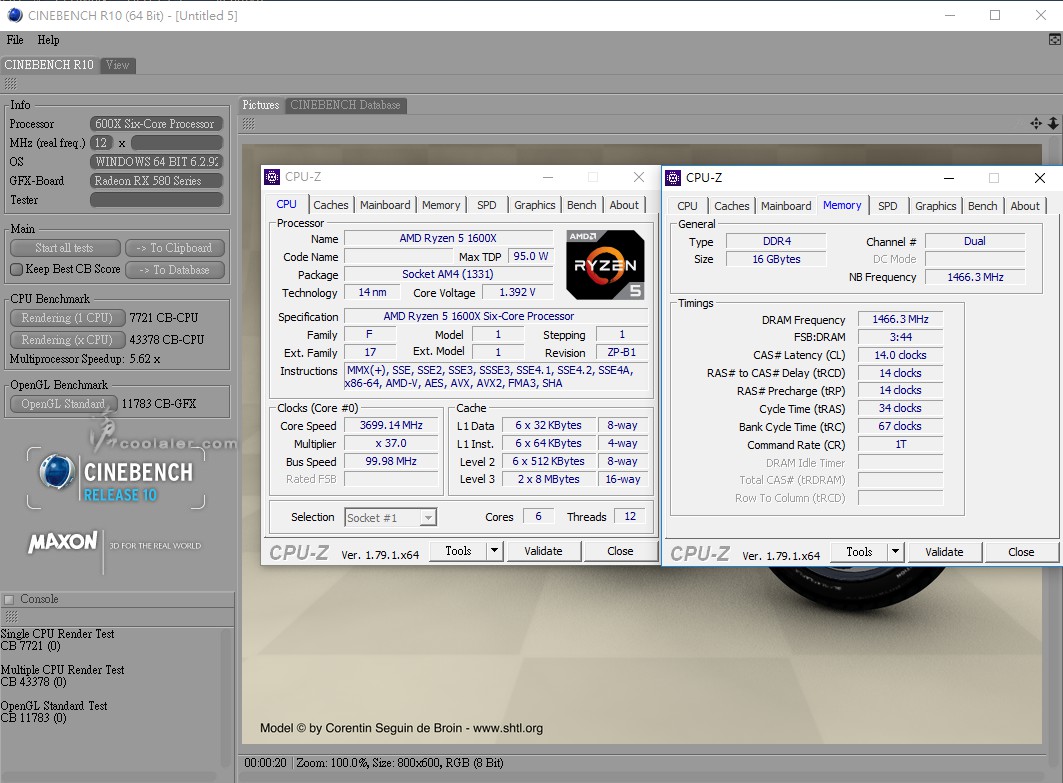Select the Pictures tab

pos(261,105)
